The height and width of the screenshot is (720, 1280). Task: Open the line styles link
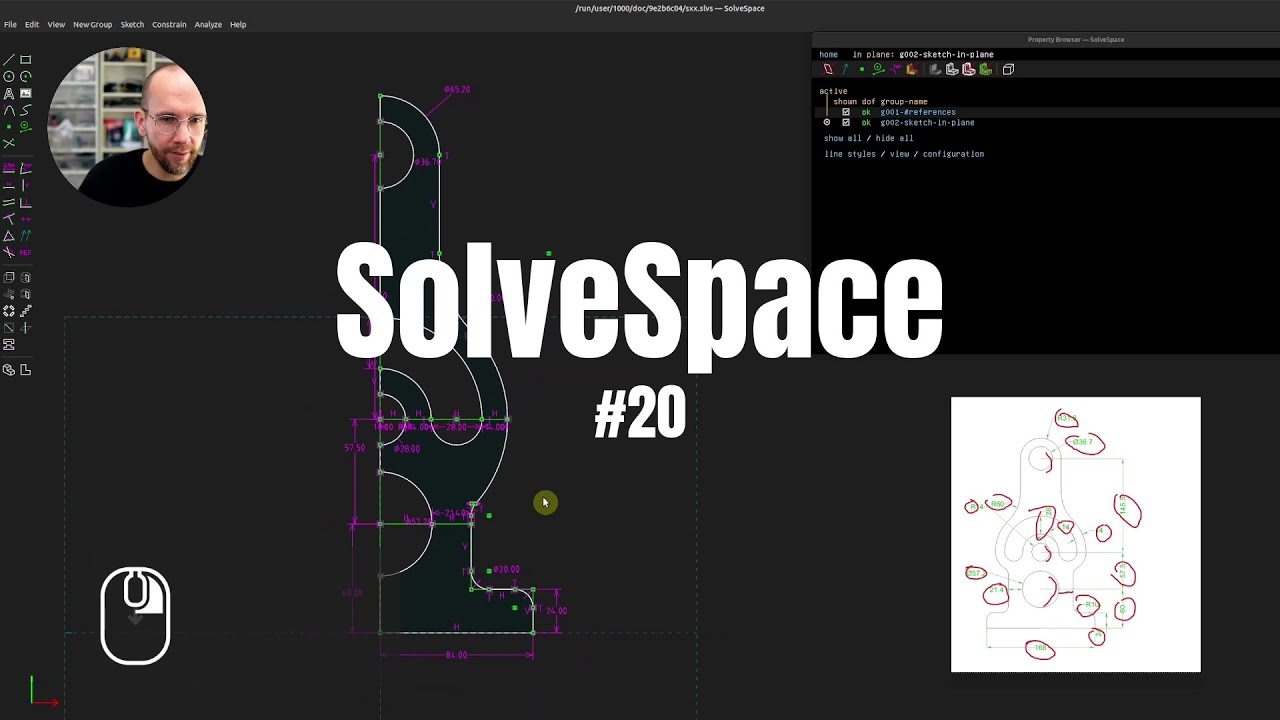tap(849, 154)
